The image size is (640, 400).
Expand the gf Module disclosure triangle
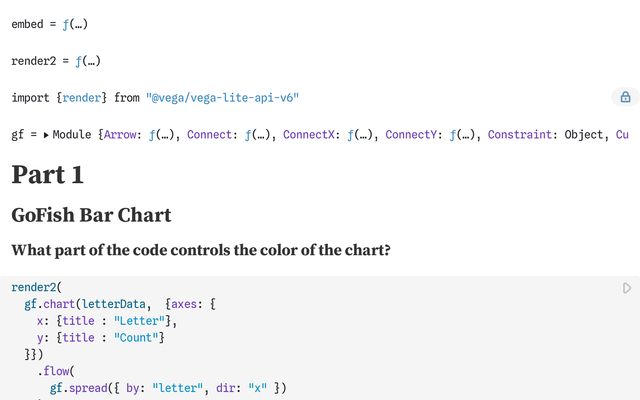[46, 135]
